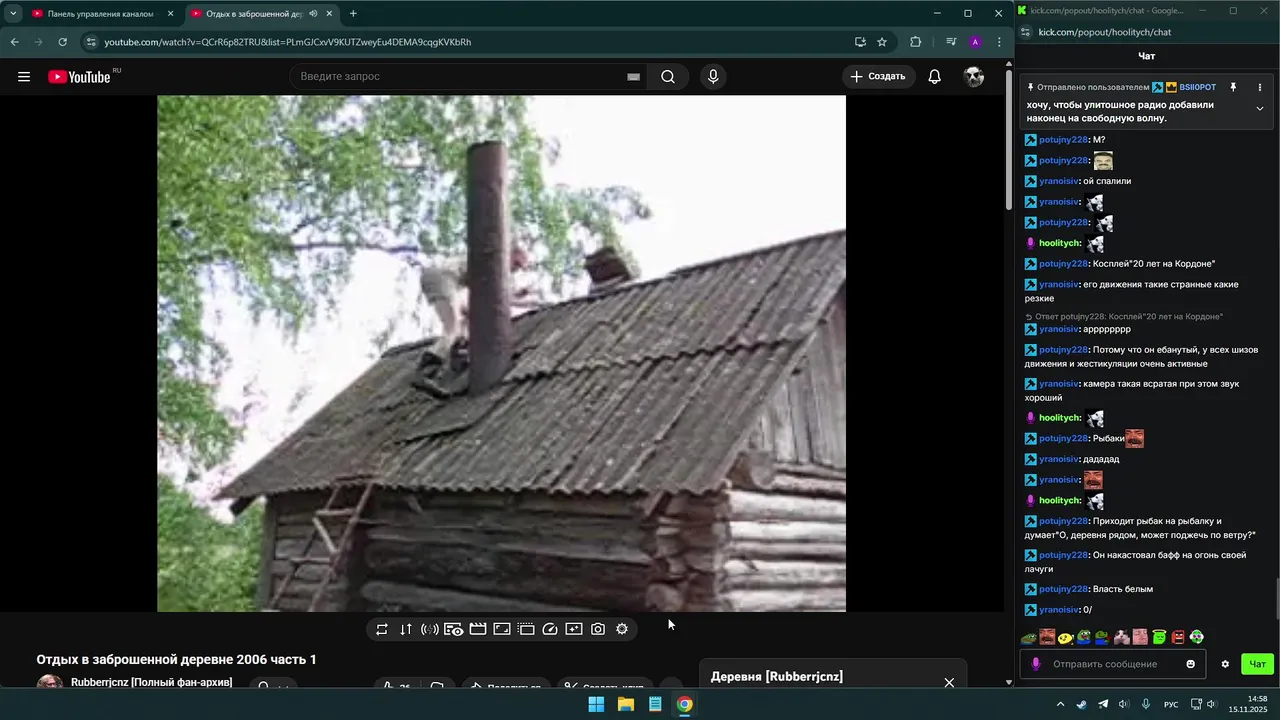Open the Rubberrjcnz channel name link

click(x=151, y=682)
